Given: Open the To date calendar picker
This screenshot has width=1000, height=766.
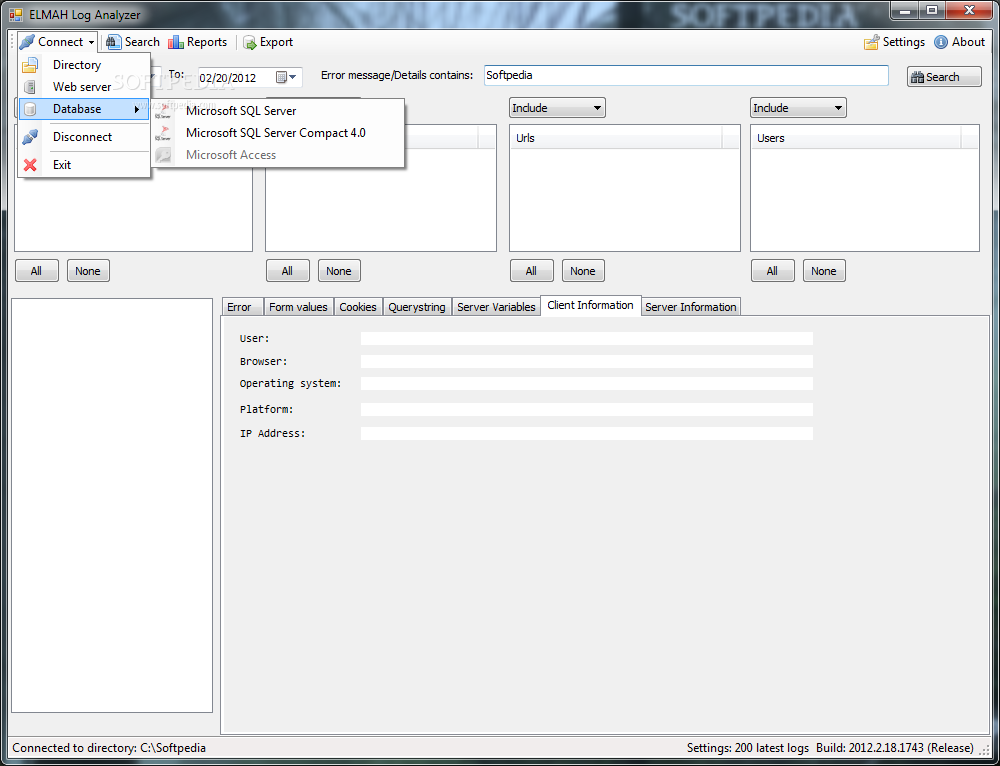Looking at the screenshot, I should tap(286, 77).
